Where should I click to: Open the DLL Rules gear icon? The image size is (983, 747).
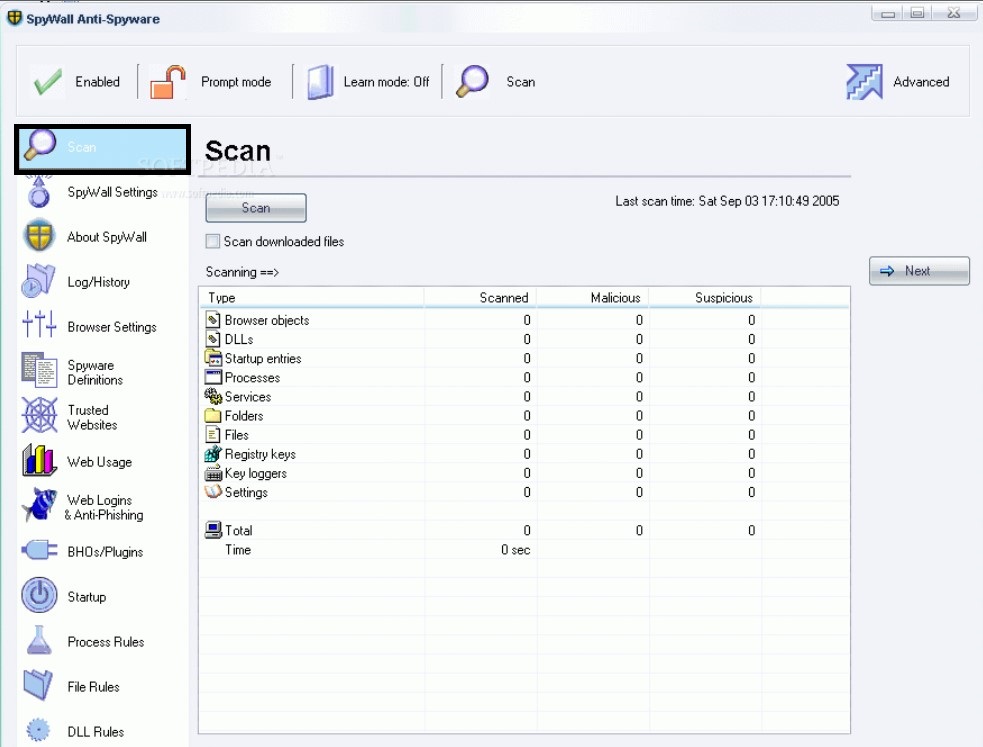(x=38, y=731)
